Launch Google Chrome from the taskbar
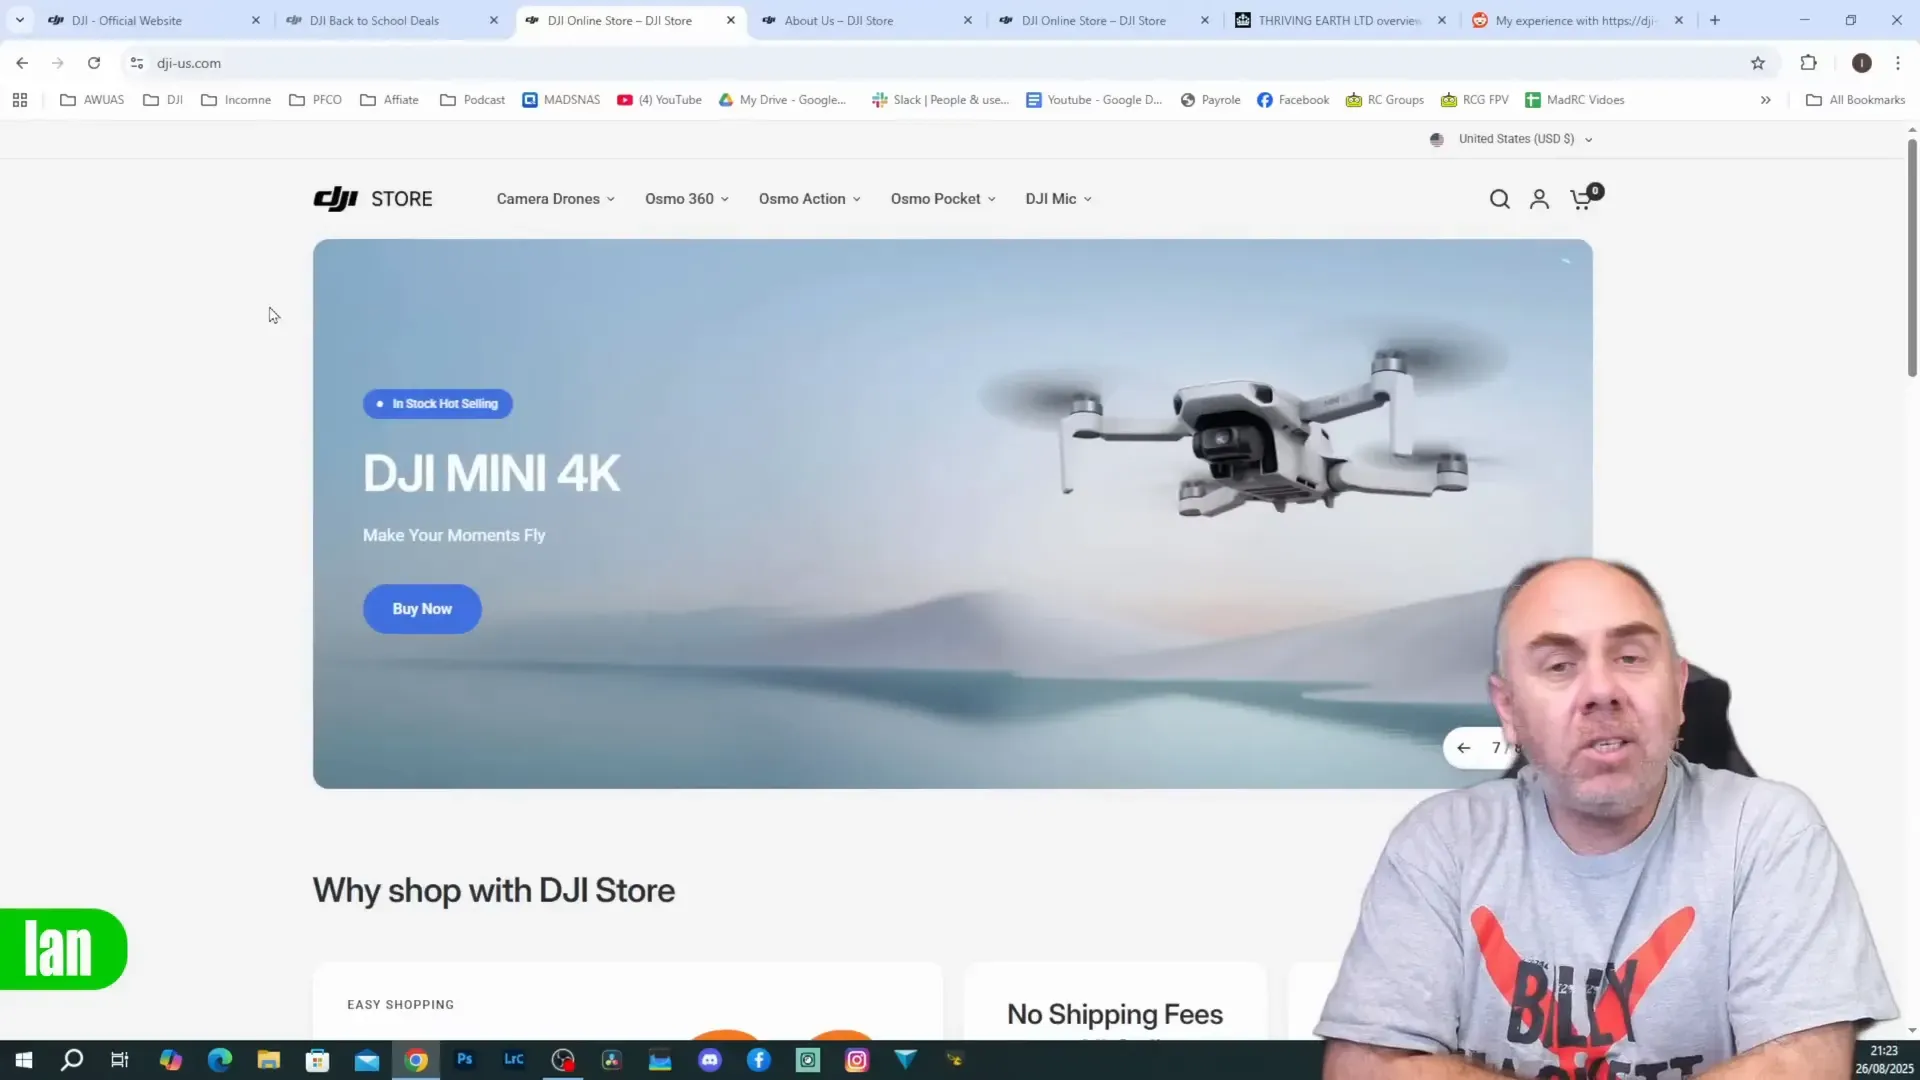 point(416,1060)
